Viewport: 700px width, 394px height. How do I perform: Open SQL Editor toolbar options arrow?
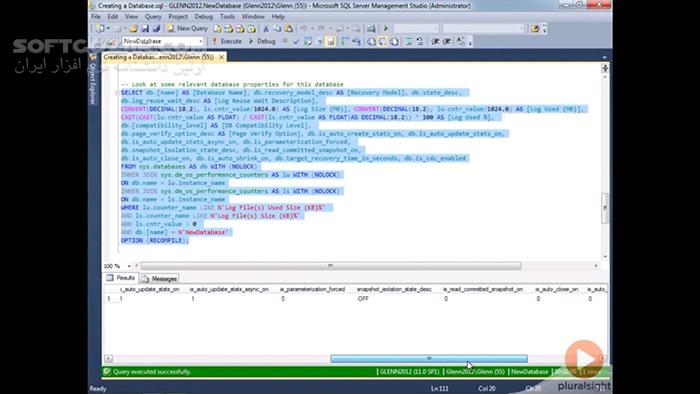[470, 43]
